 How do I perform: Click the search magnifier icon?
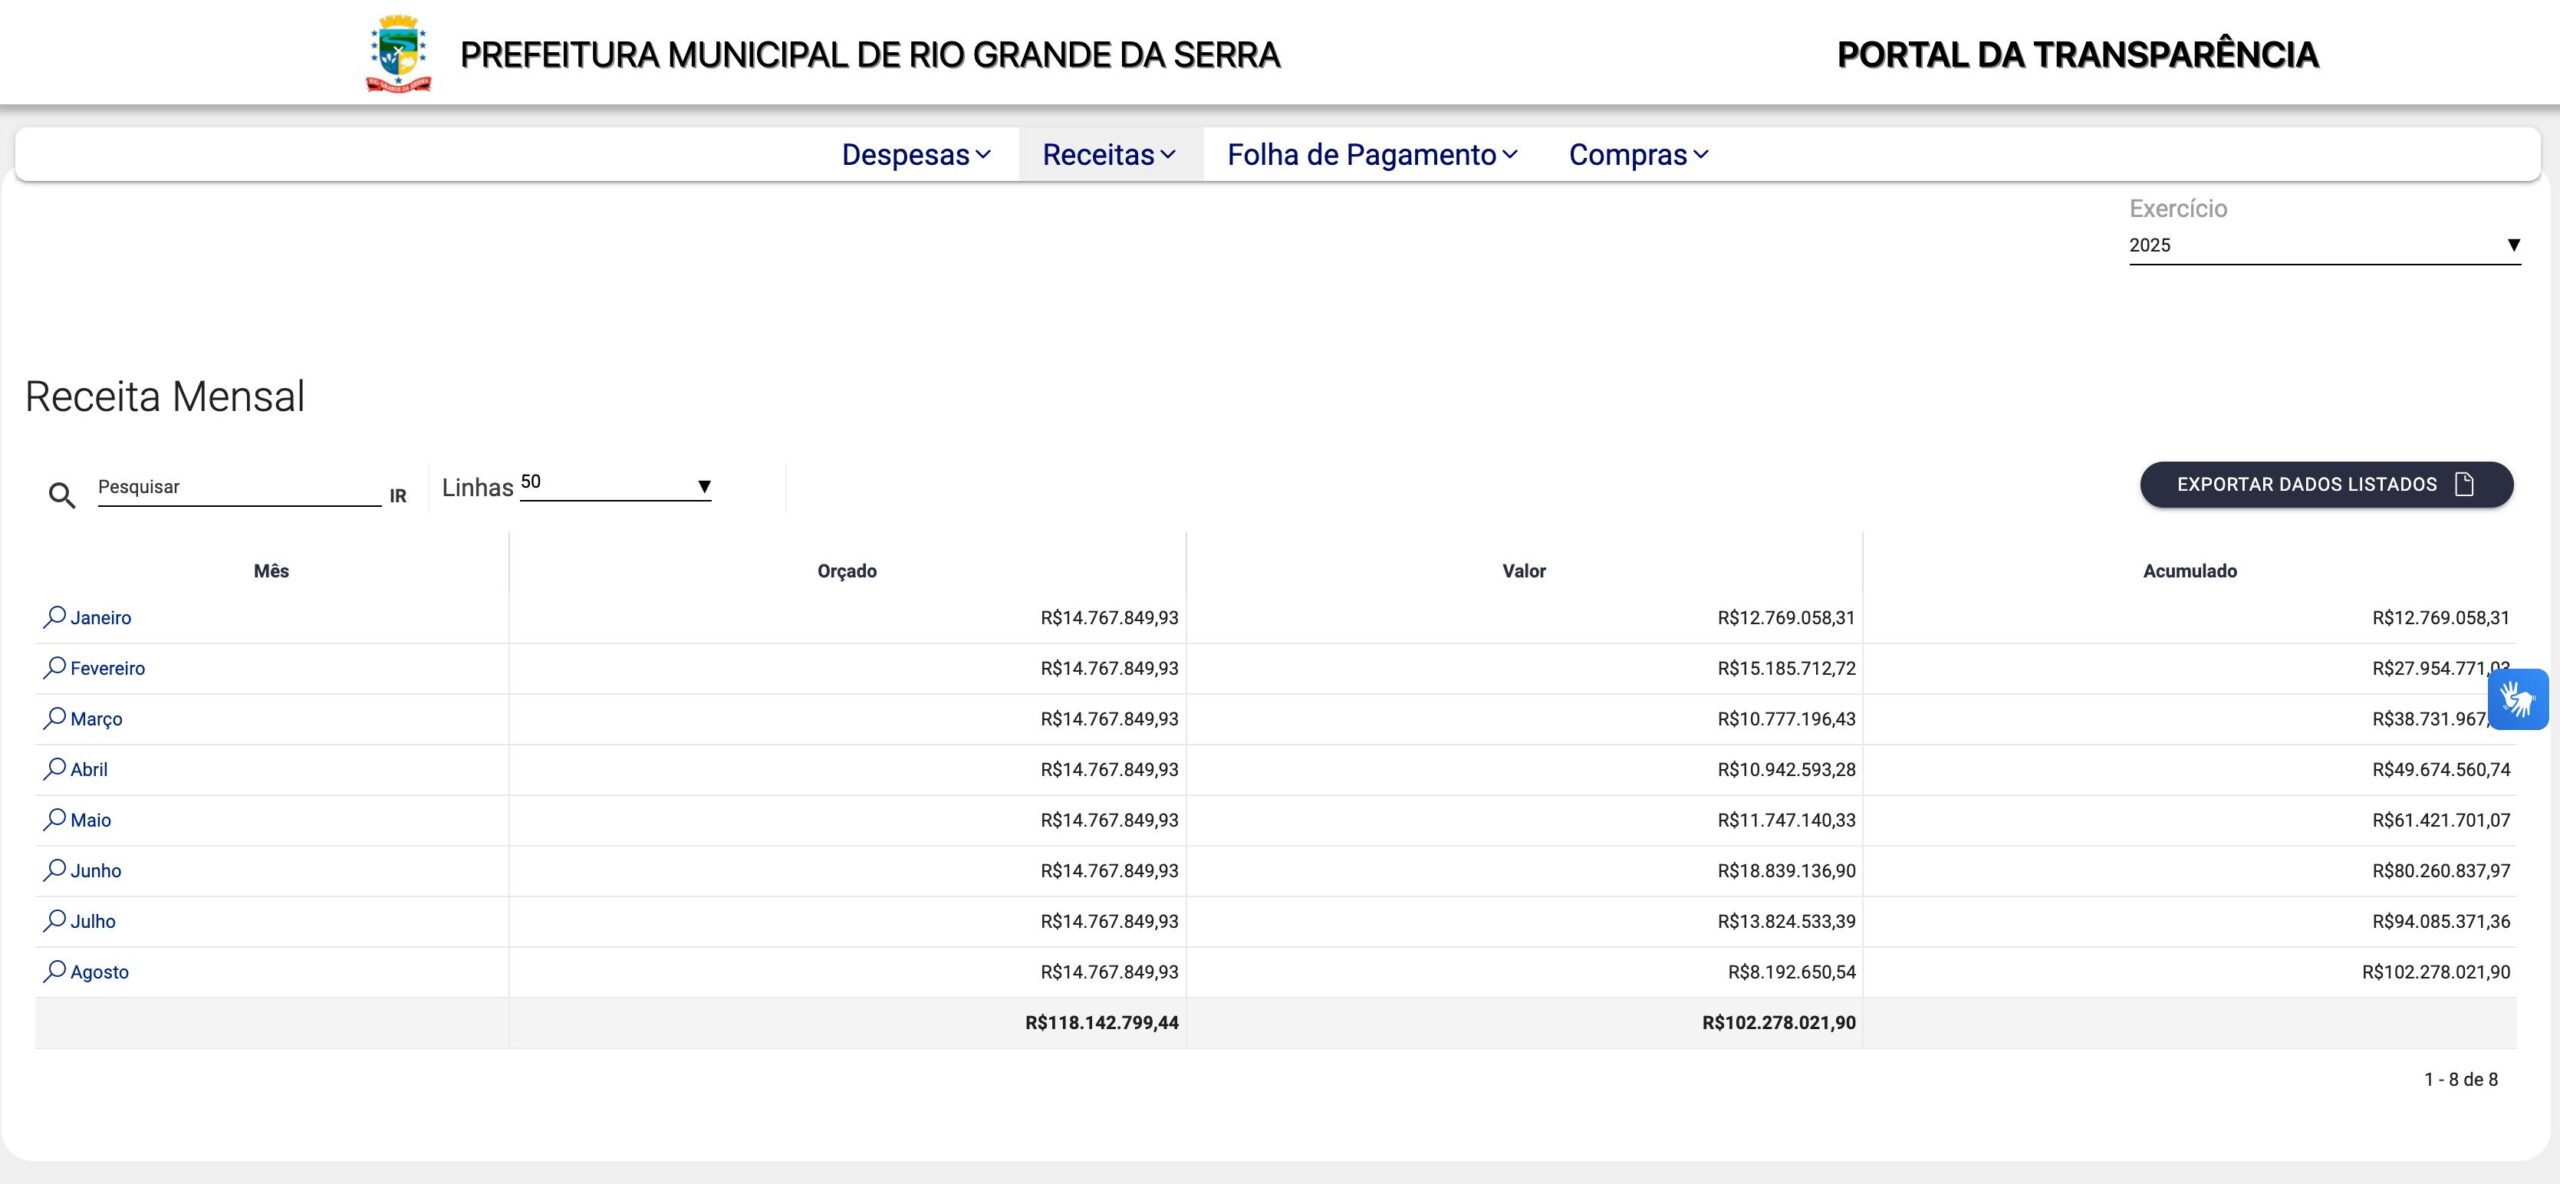point(62,495)
